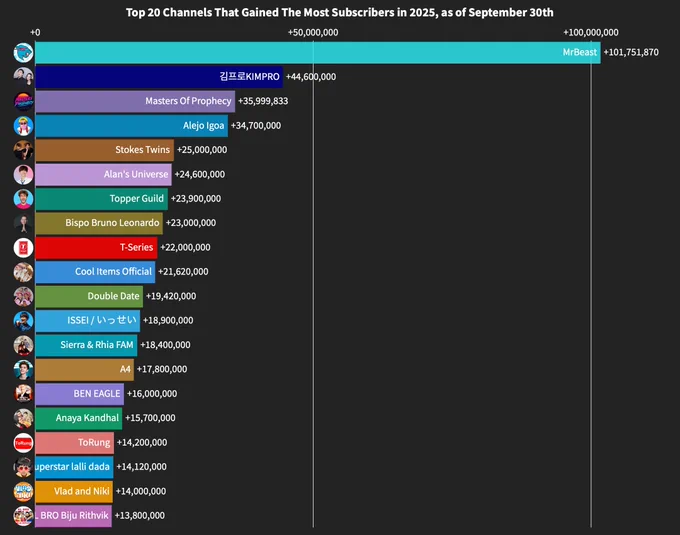
Task: Click the Double Date avatar
Action: [x=23, y=296]
